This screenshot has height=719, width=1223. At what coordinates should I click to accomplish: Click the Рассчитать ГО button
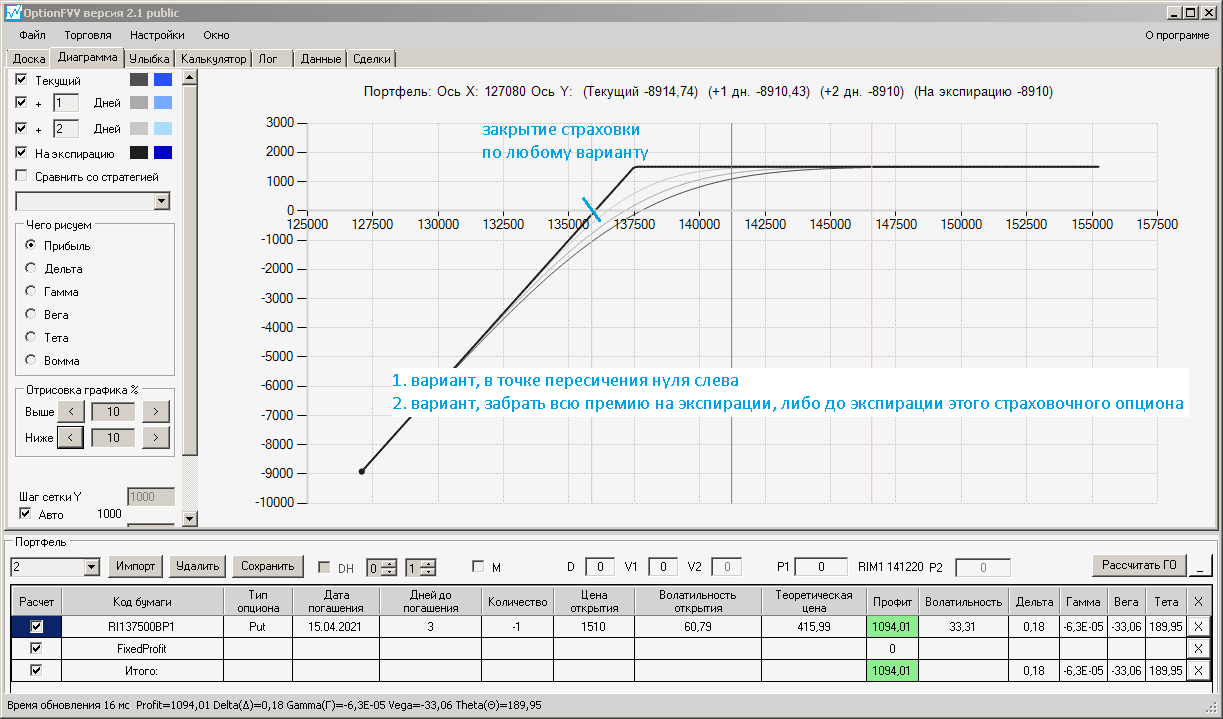tap(1138, 566)
